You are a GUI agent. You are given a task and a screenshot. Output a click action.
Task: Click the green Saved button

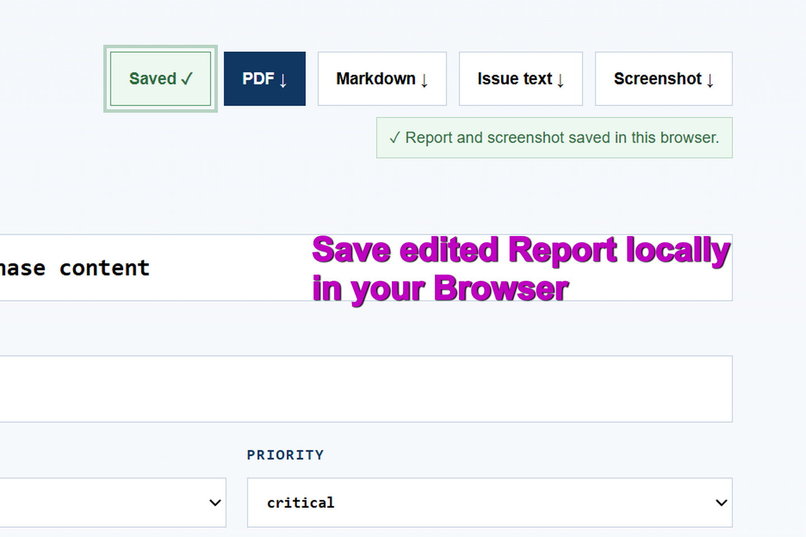pos(160,79)
